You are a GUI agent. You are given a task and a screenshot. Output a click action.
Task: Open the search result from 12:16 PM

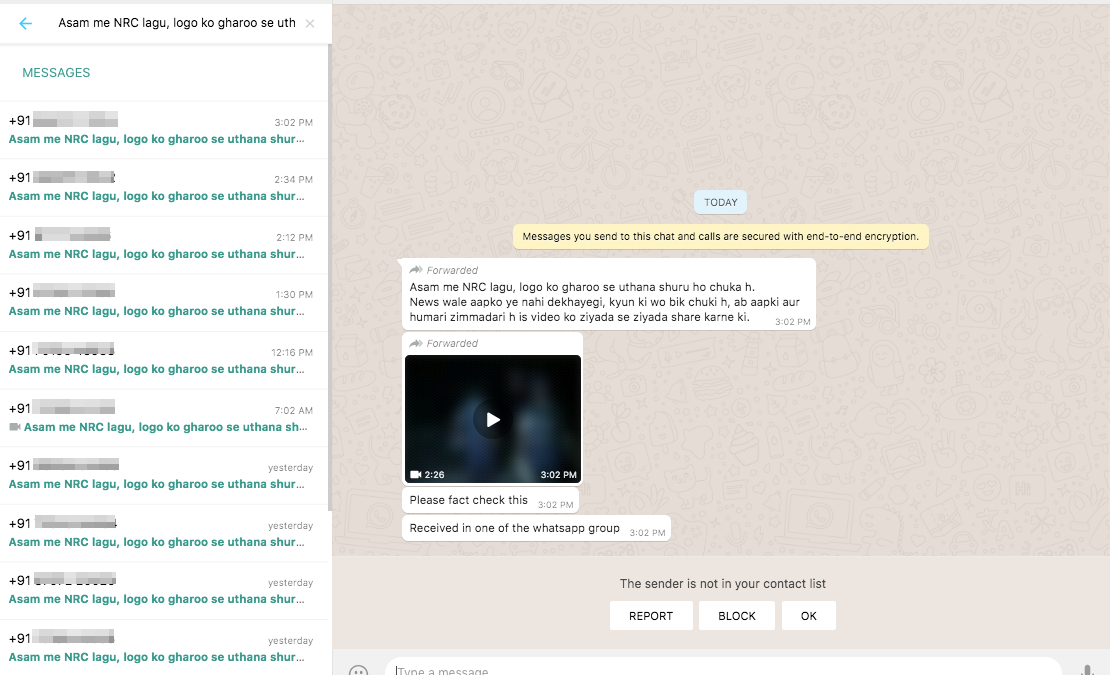(164, 361)
